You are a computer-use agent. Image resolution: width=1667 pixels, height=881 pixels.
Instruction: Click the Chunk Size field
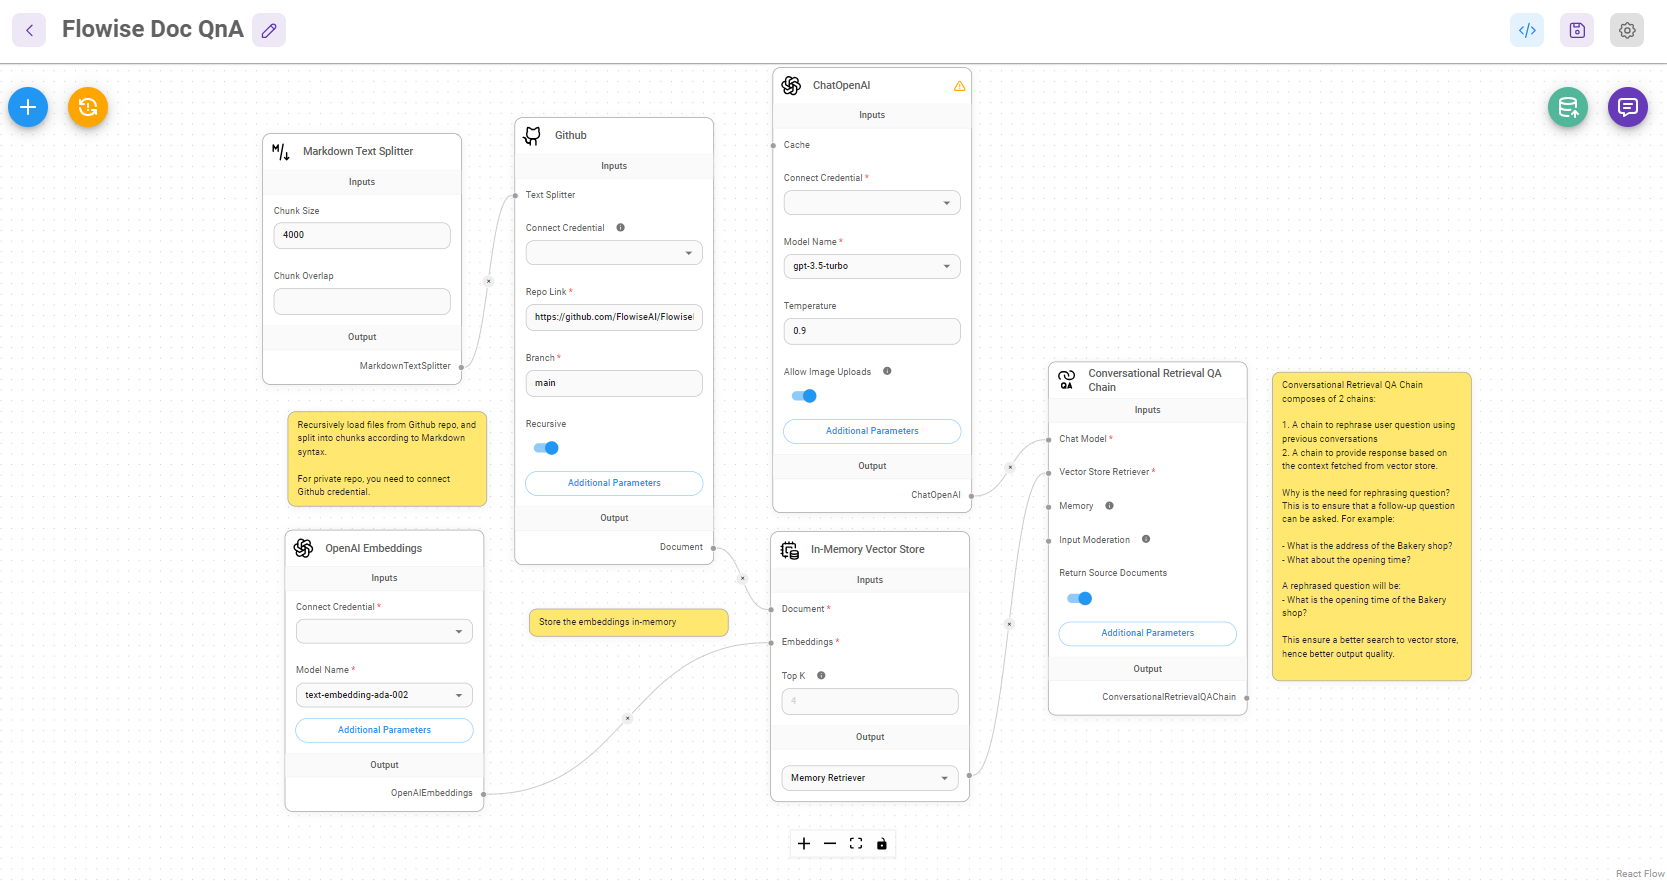click(x=362, y=235)
